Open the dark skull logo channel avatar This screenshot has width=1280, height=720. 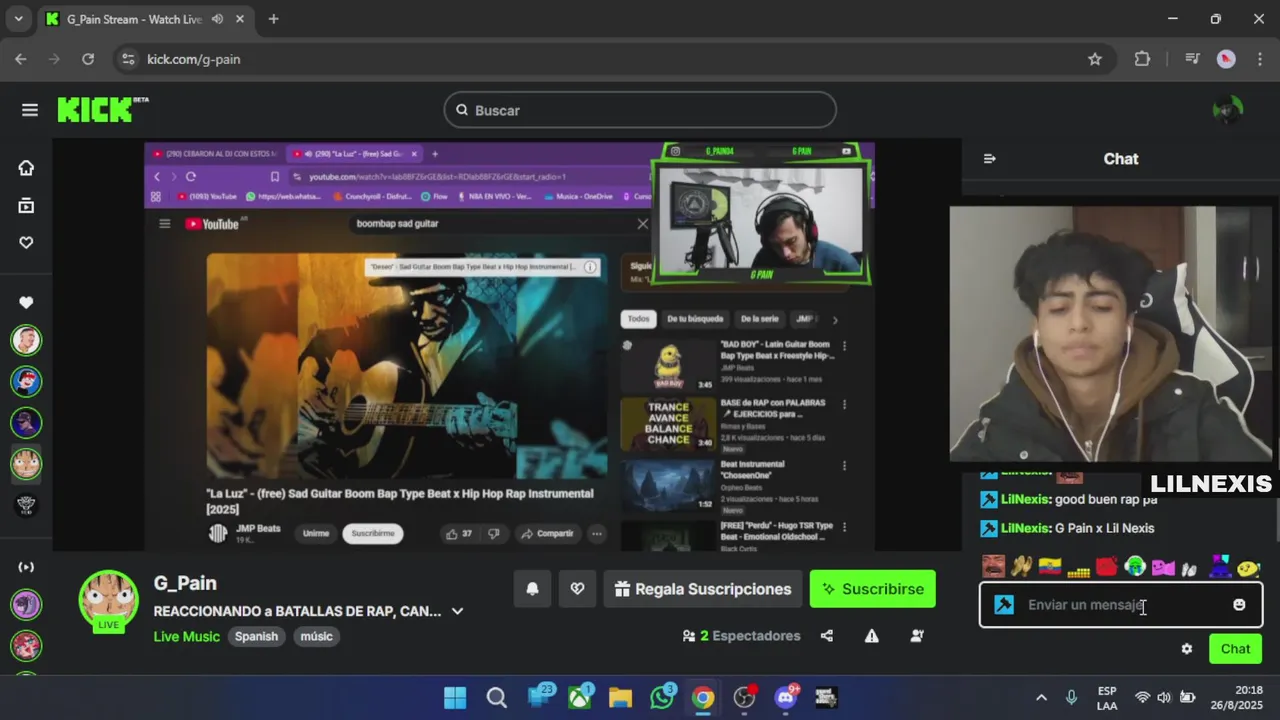pyautogui.click(x=26, y=505)
